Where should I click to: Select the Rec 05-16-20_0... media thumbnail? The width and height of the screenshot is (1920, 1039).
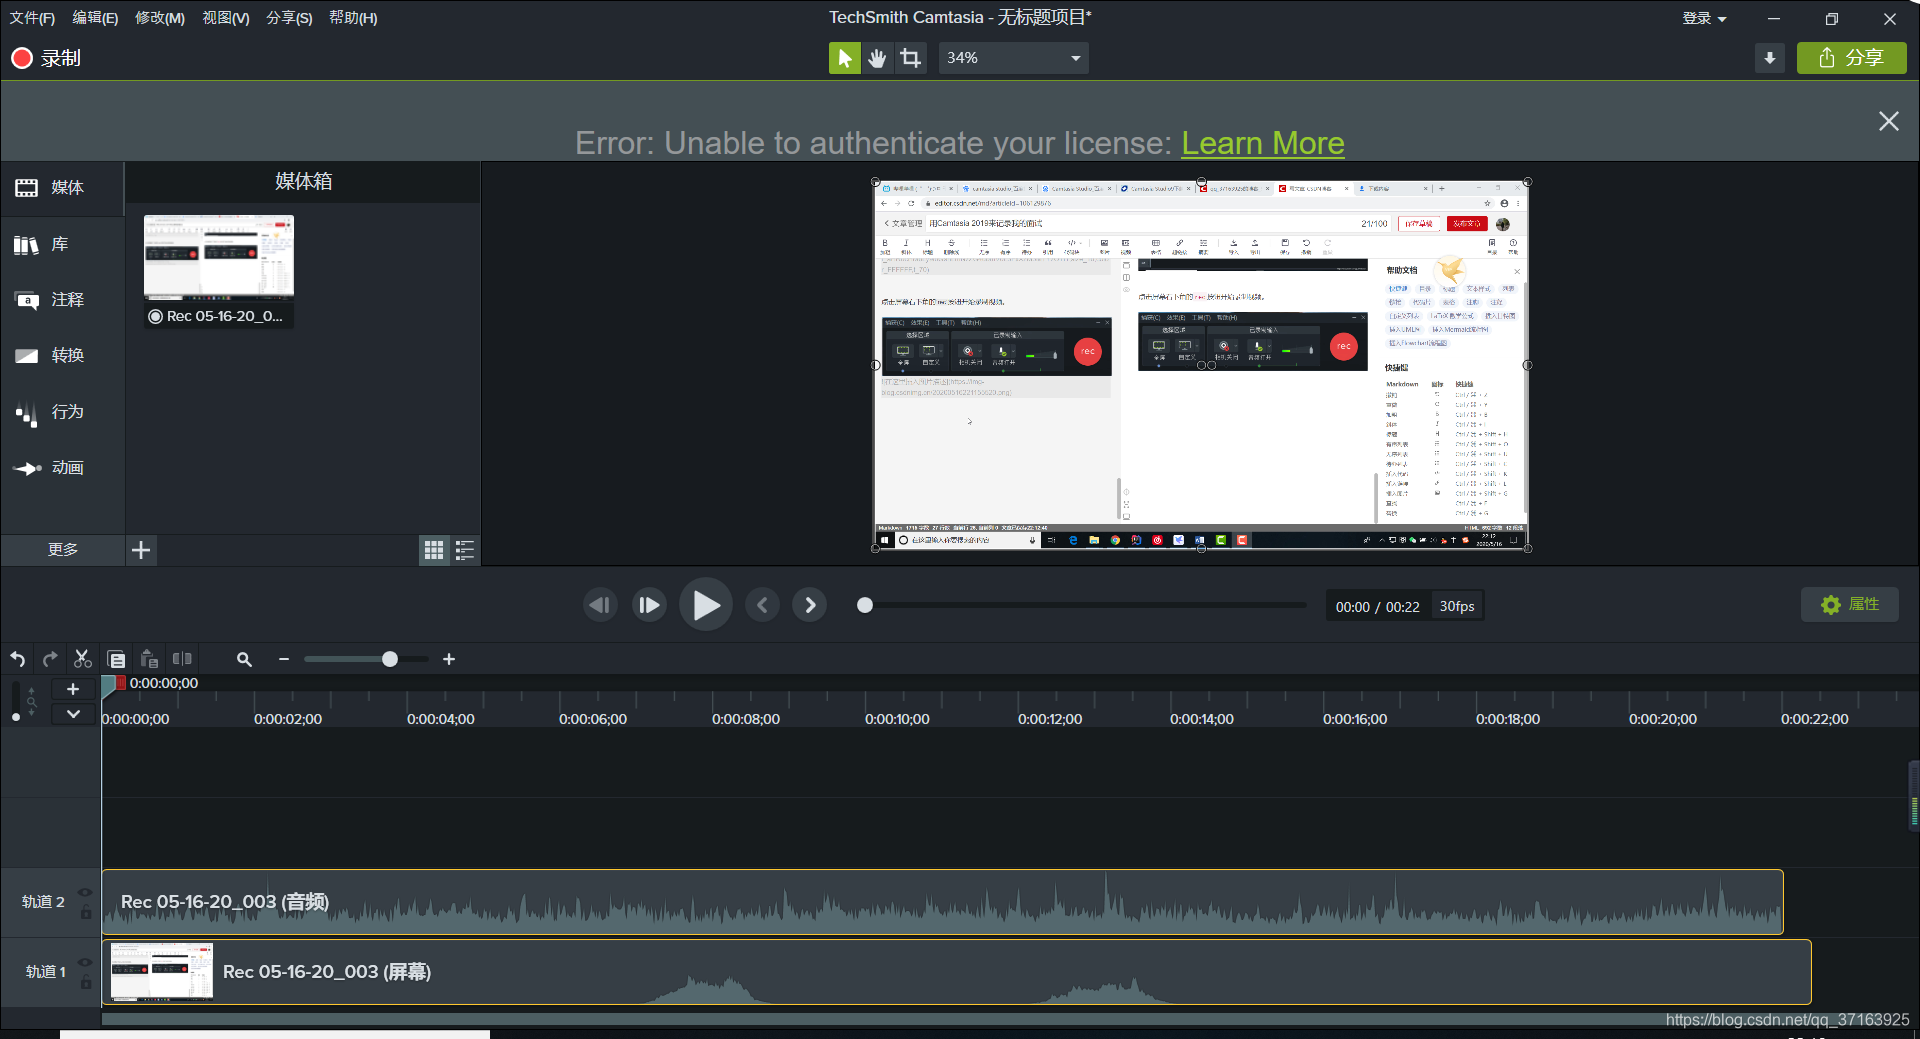tap(219, 271)
